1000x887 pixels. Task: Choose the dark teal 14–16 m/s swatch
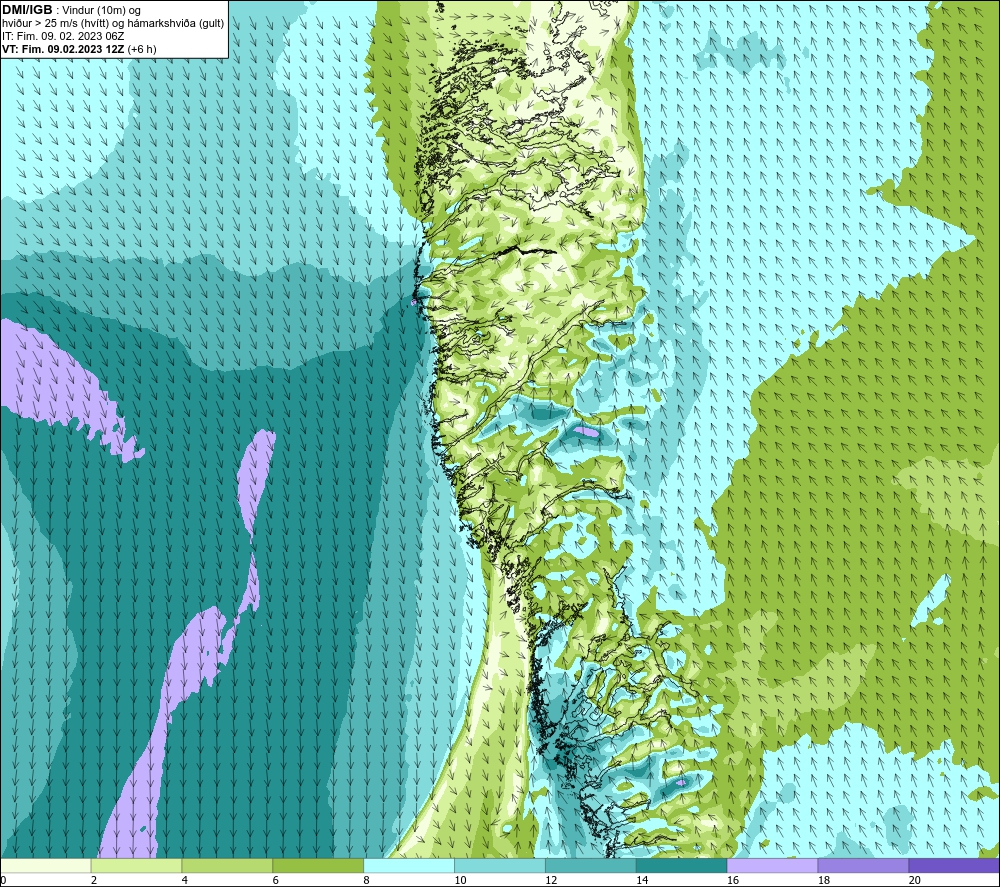pos(681,865)
